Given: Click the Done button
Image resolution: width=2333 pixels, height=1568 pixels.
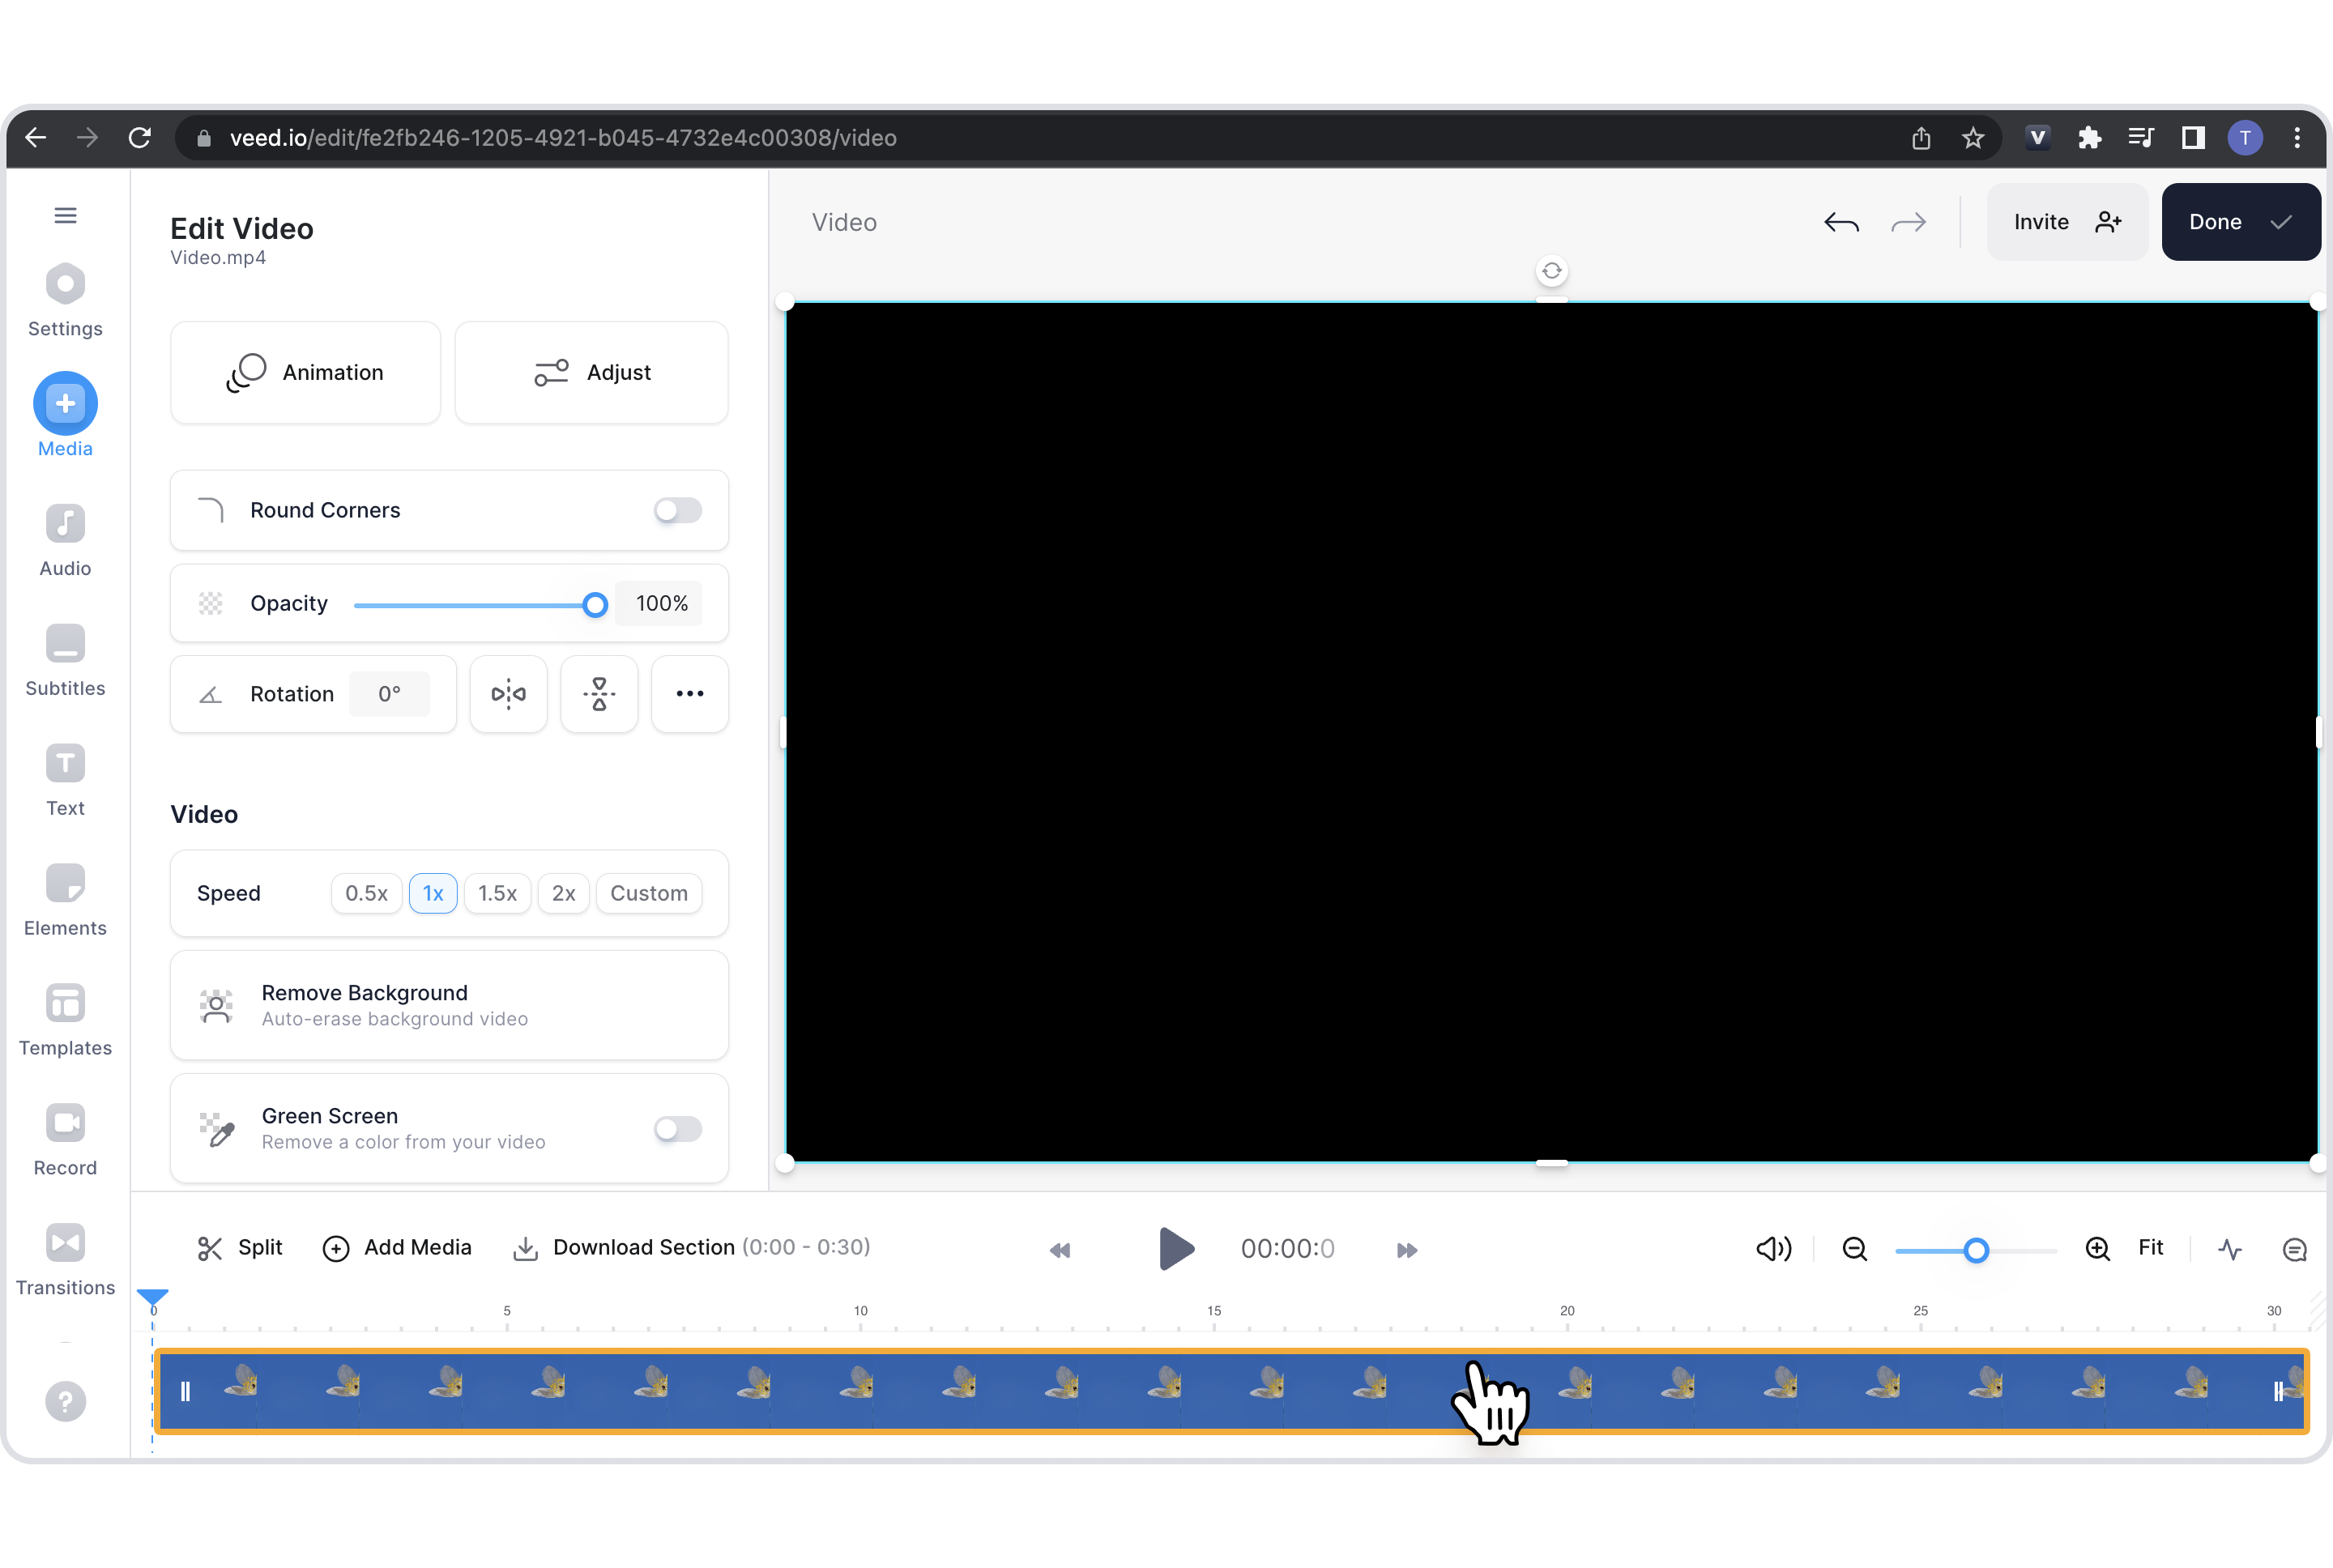Looking at the screenshot, I should coord(2239,222).
